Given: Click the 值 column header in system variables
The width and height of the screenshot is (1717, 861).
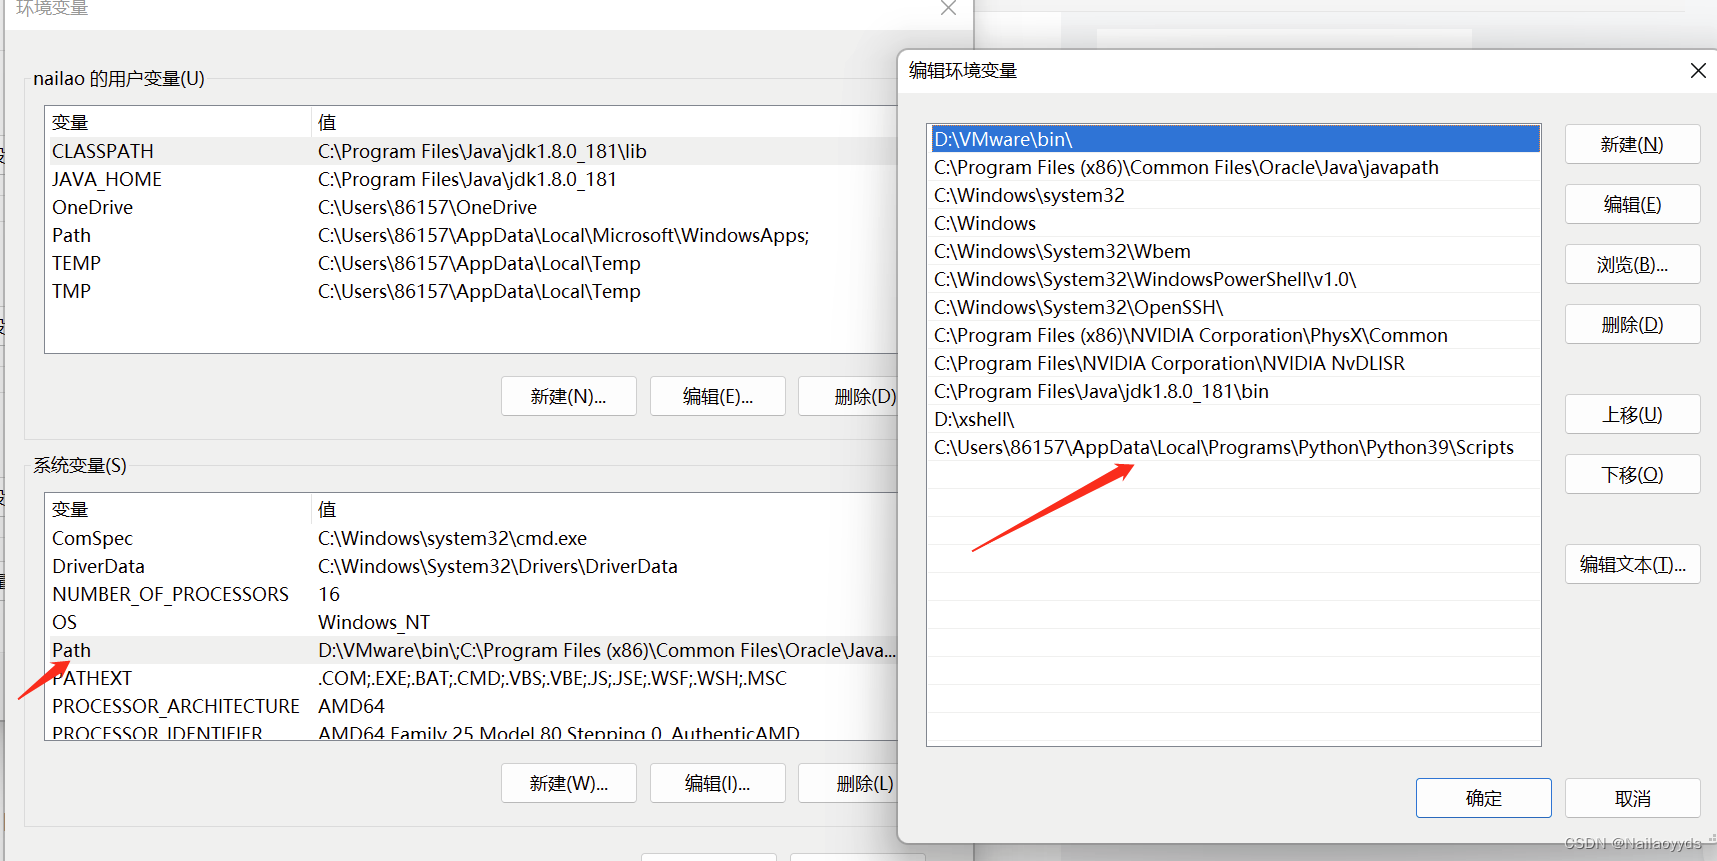Looking at the screenshot, I should click(605, 509).
